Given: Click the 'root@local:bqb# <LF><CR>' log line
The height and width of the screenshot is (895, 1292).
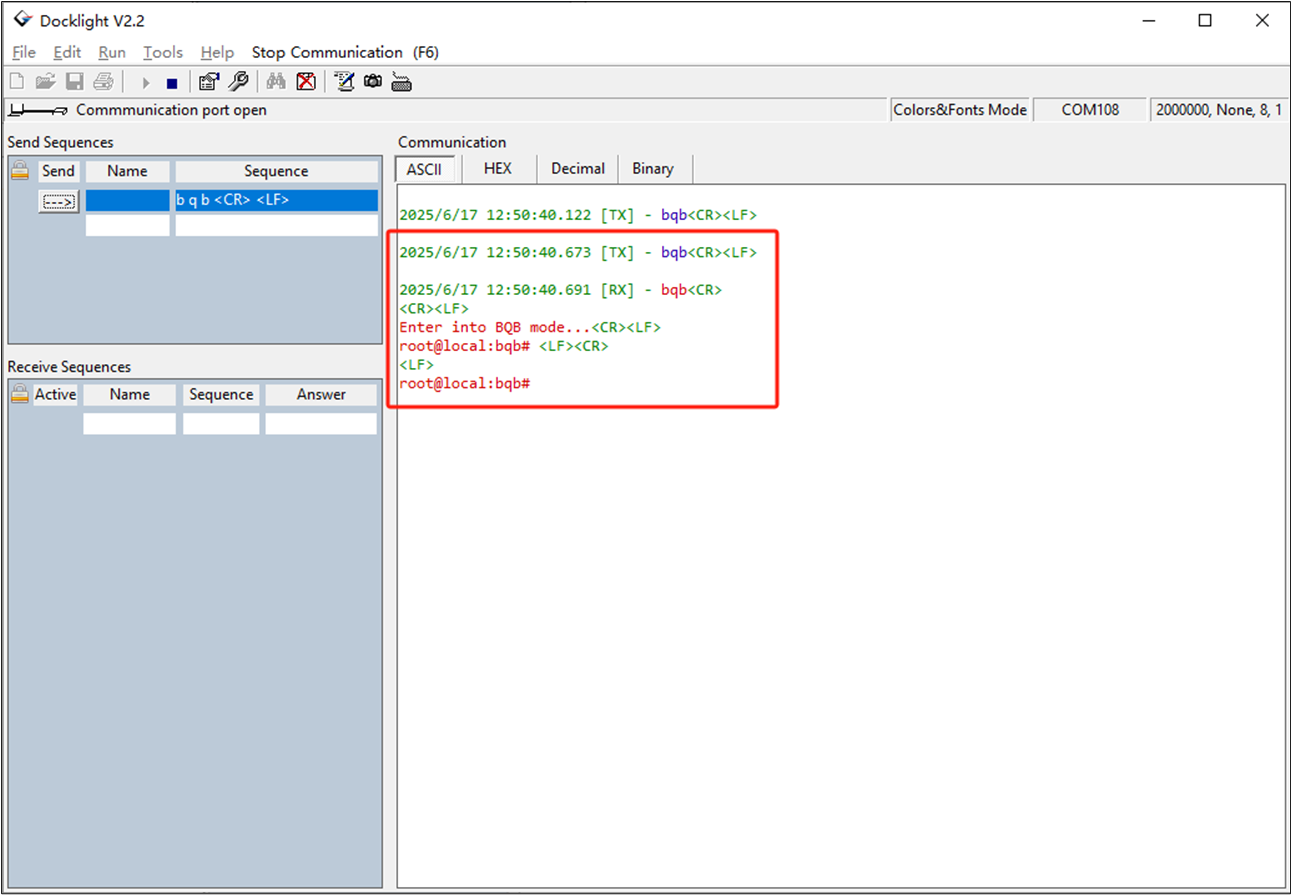Looking at the screenshot, I should pos(504,346).
